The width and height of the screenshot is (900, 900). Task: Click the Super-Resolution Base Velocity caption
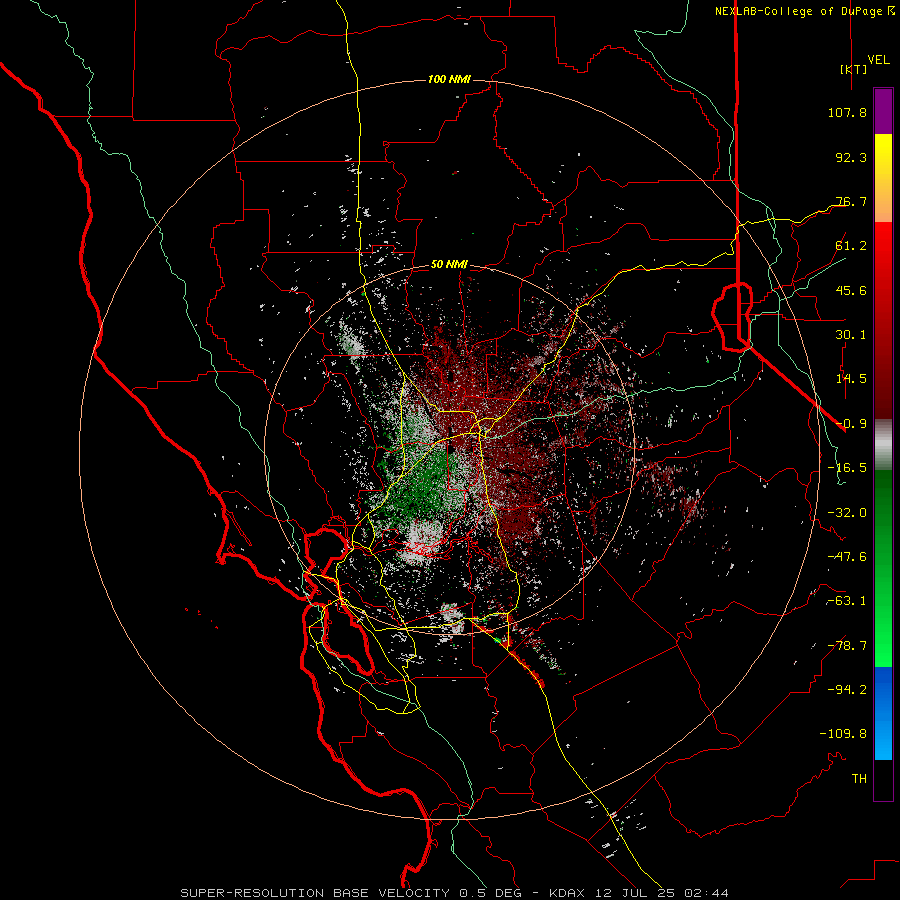click(455, 893)
